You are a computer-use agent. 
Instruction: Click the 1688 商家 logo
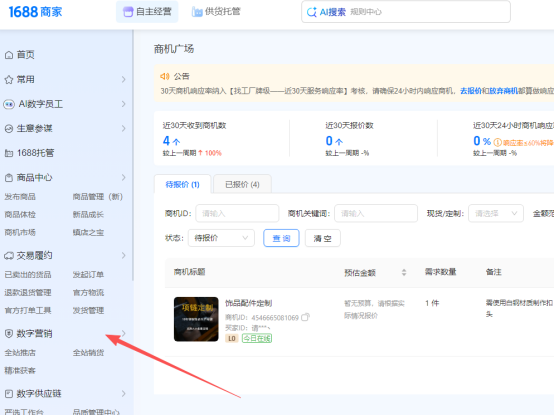(x=35, y=12)
